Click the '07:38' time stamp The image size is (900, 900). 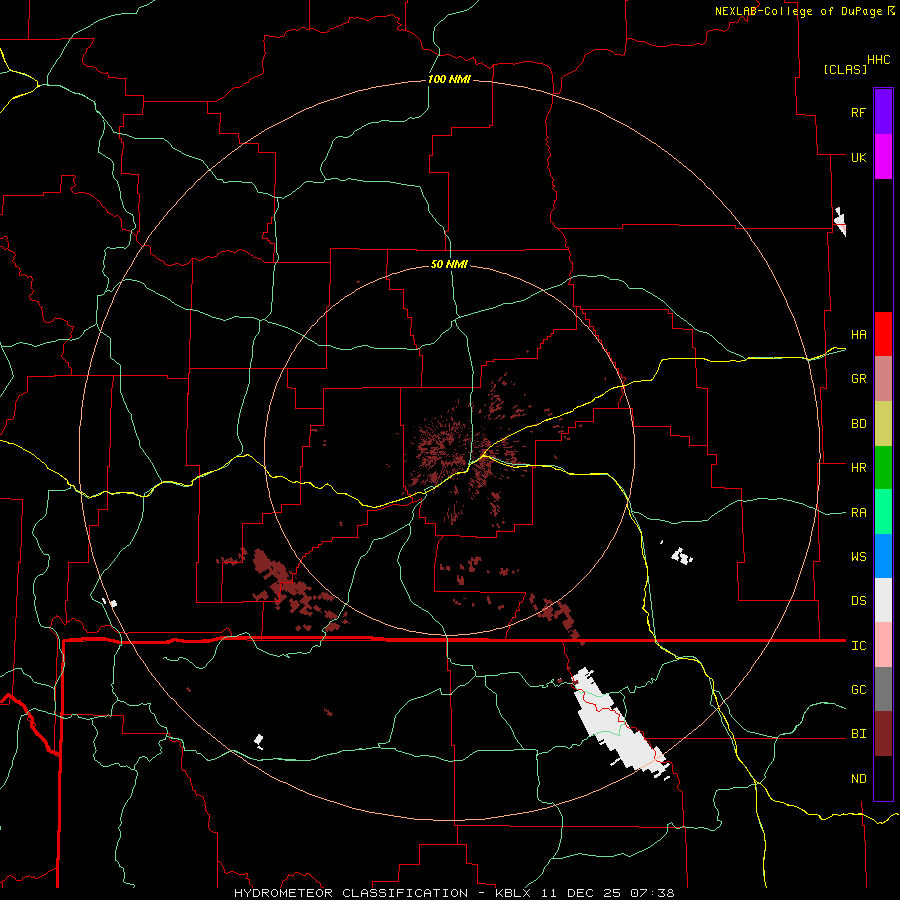click(x=651, y=893)
